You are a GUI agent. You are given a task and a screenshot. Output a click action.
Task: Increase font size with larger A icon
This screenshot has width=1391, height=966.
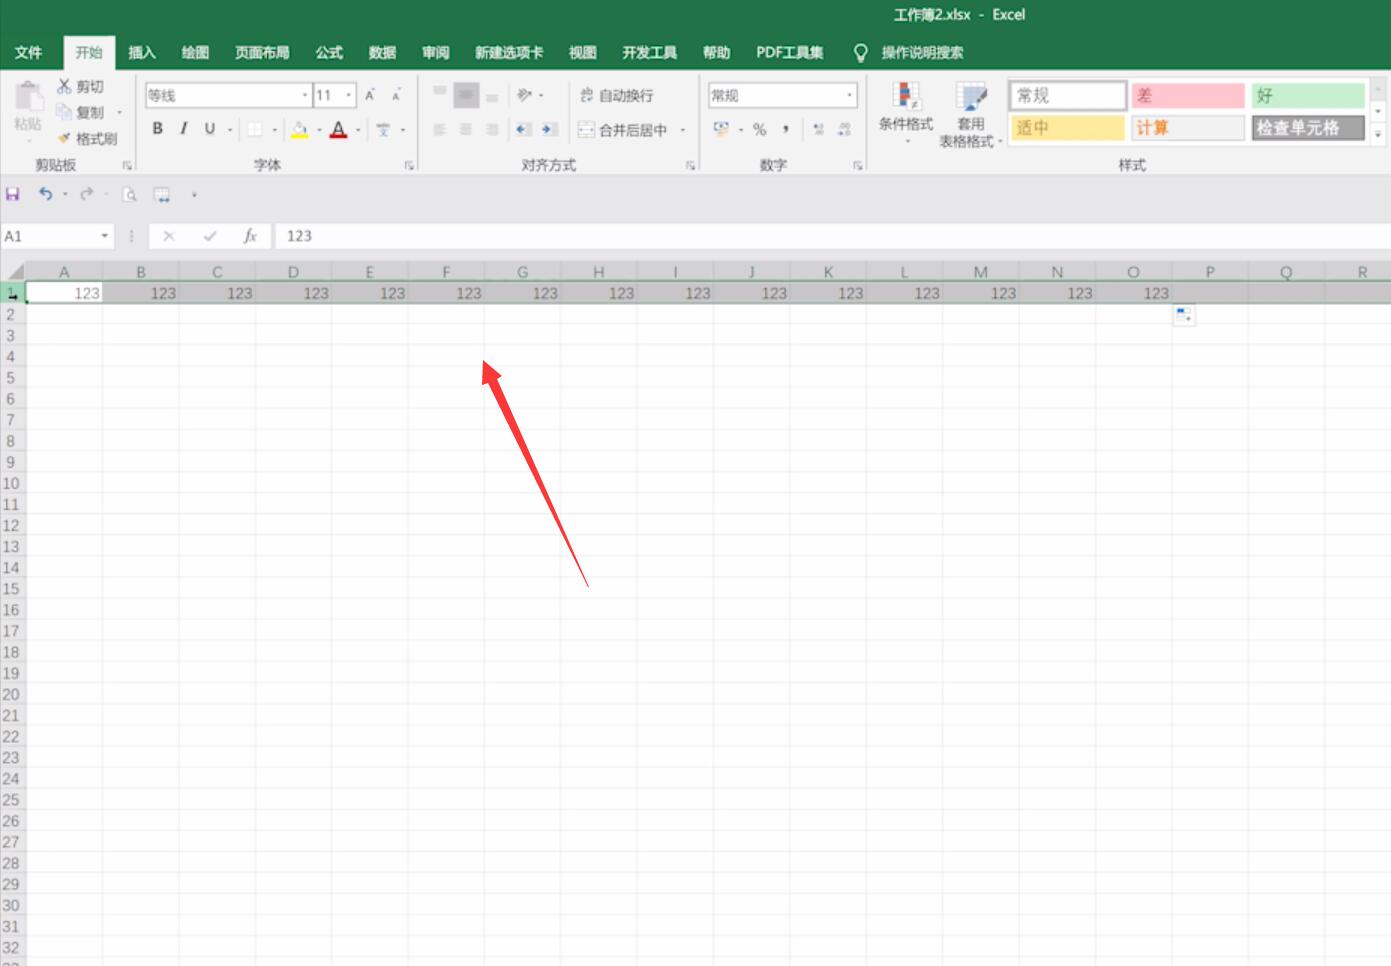coord(370,95)
